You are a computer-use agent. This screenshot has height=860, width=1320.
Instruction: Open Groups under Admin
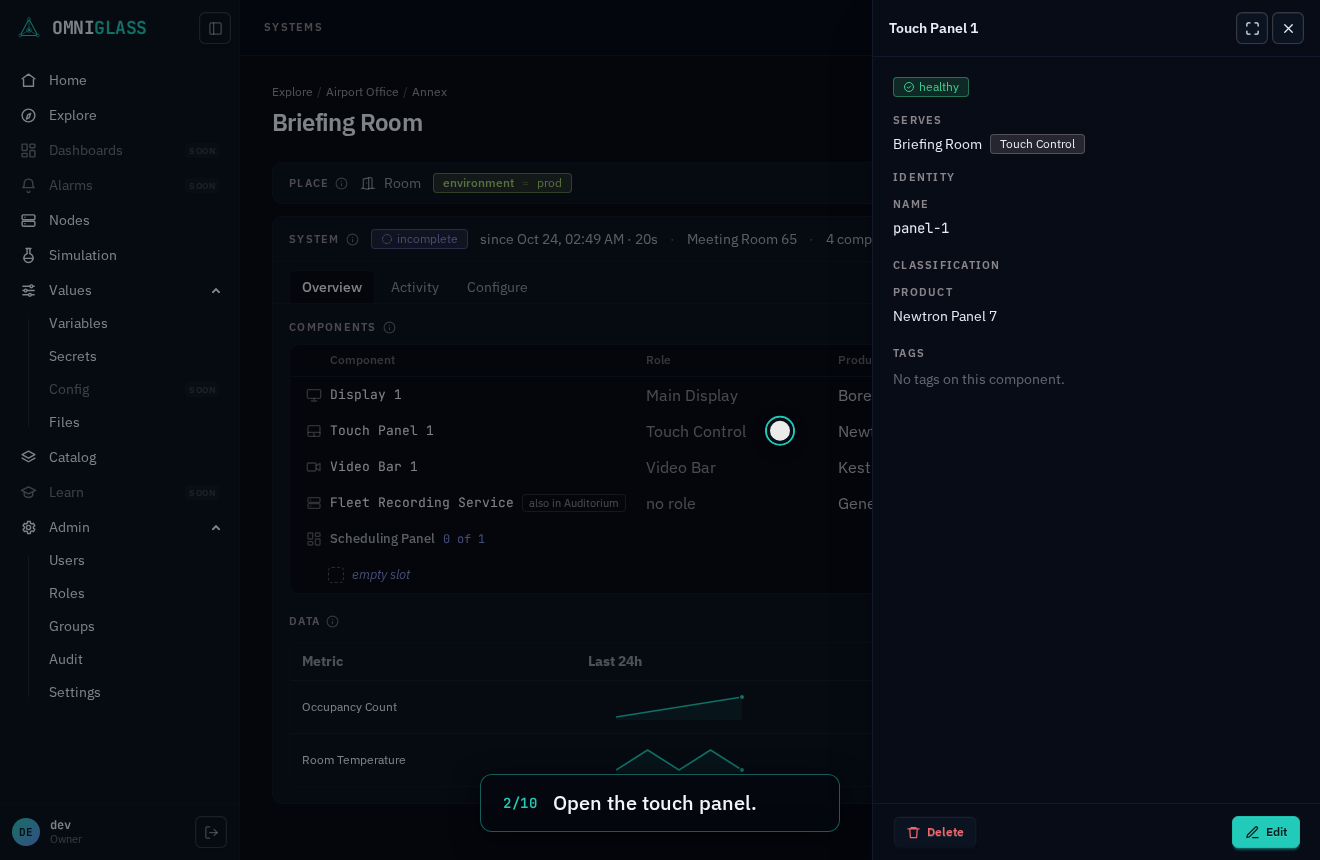pos(72,626)
